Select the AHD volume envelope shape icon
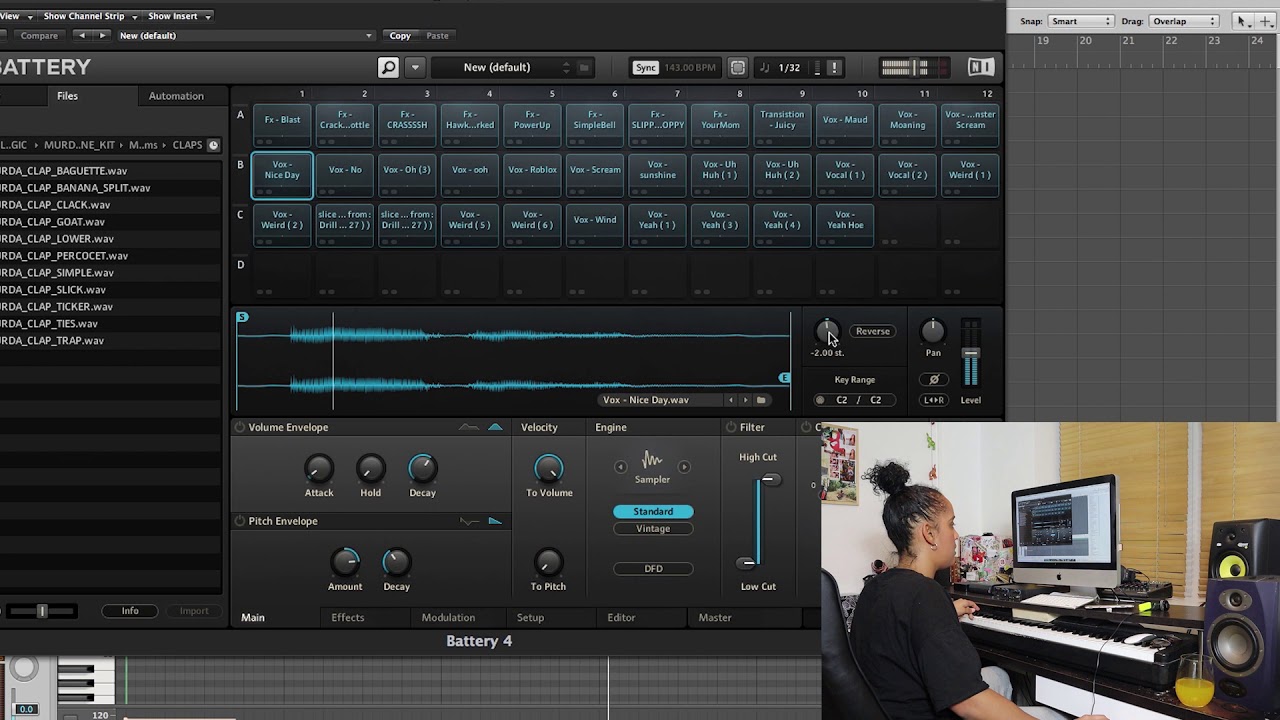 469,427
